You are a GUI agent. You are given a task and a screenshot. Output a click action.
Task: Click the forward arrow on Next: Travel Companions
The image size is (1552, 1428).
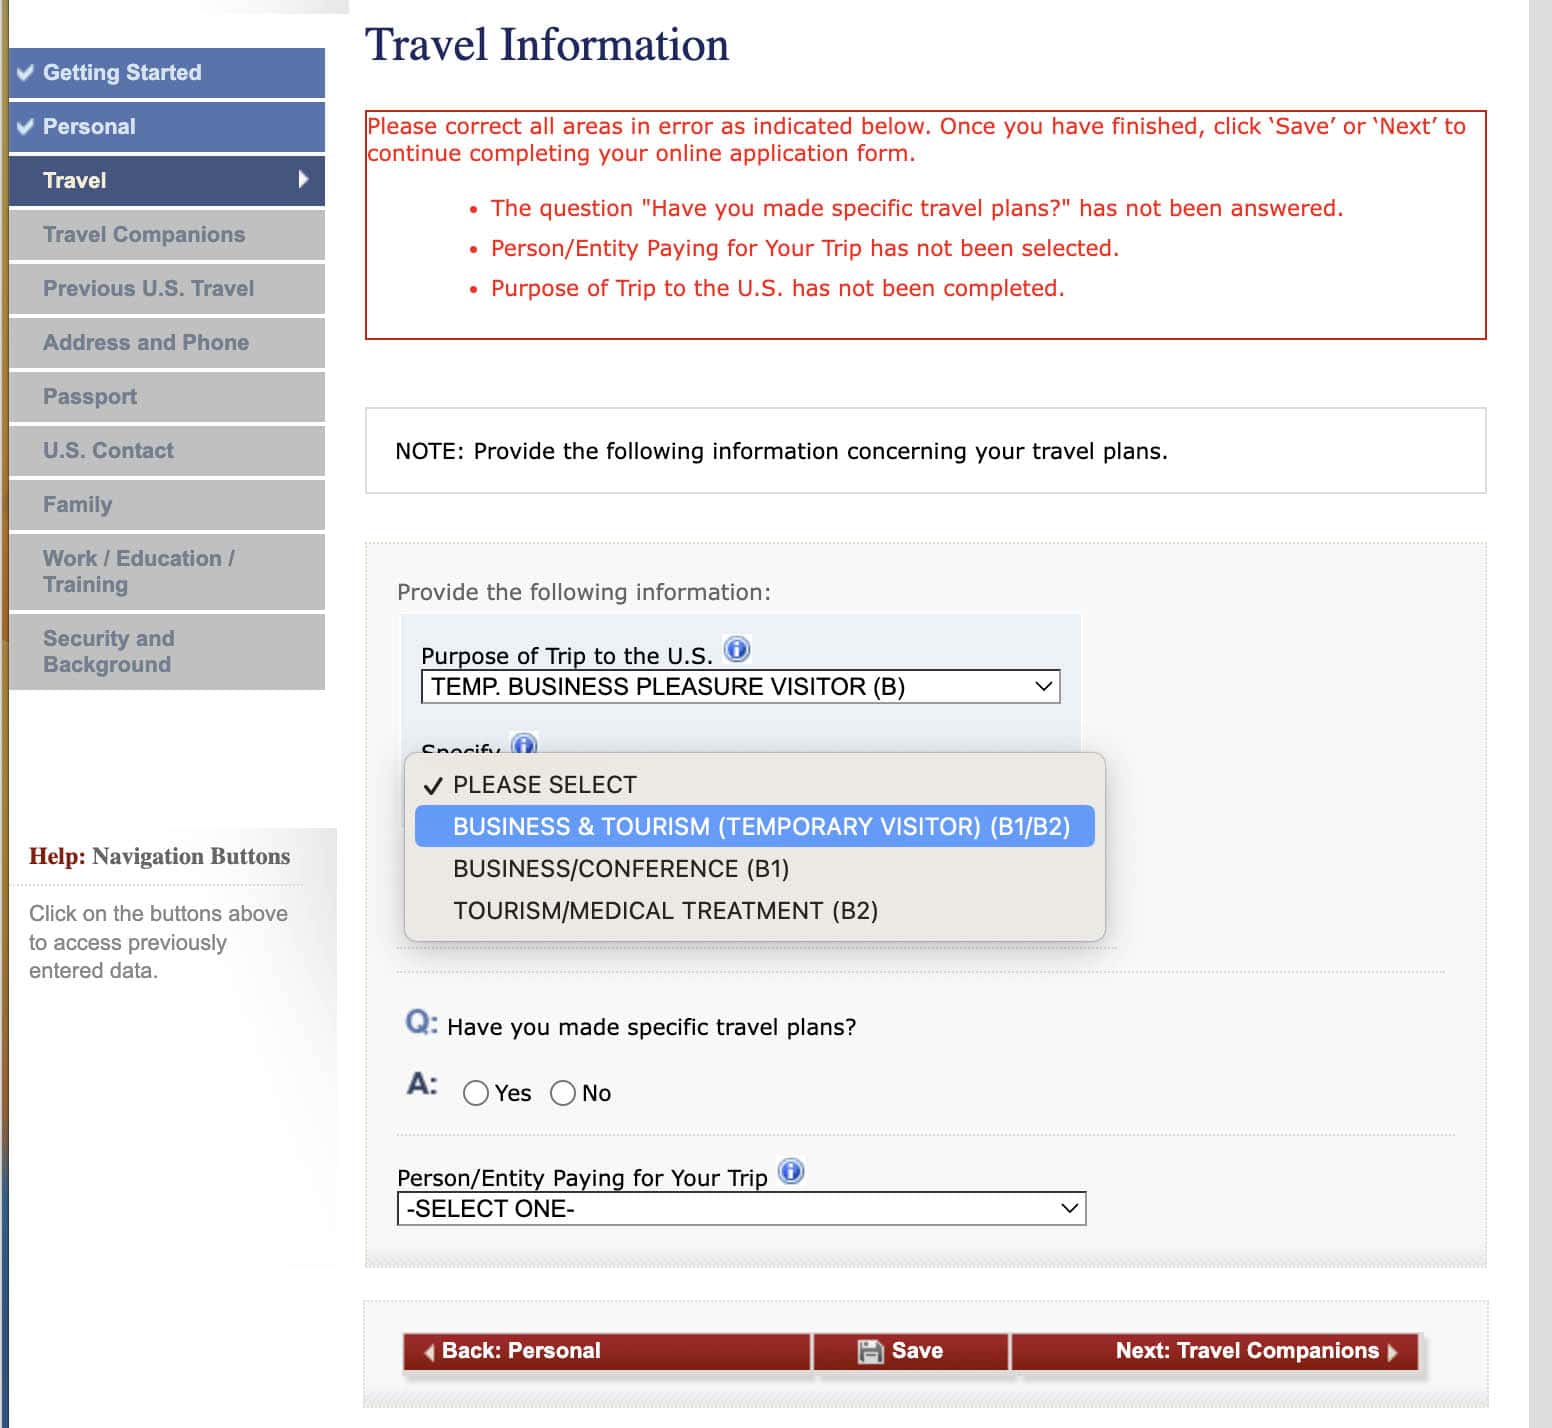point(1394,1351)
